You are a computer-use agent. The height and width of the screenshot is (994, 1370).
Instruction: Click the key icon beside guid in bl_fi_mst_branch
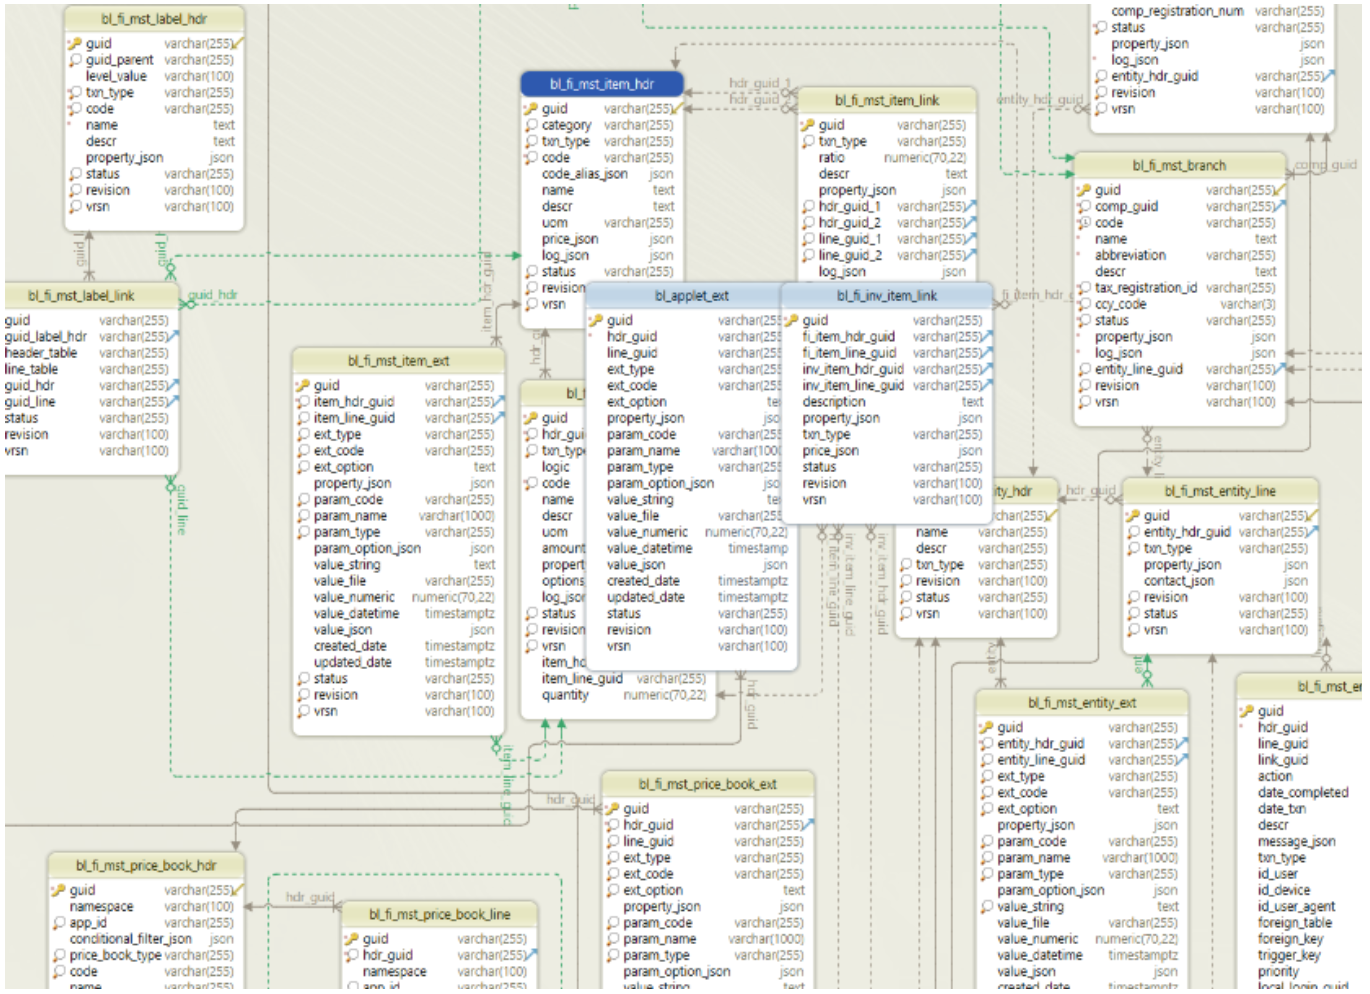coord(1083,190)
